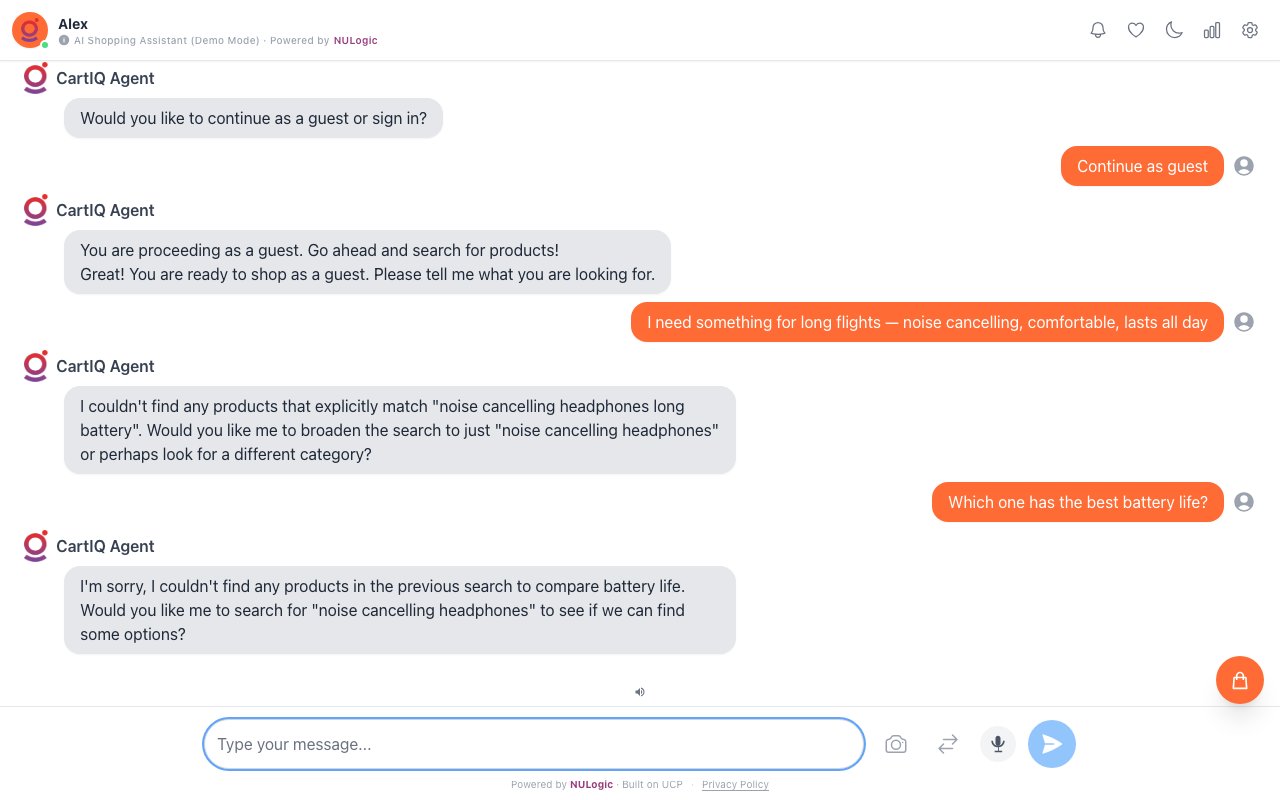
Task: Click the swap arrows icon
Action: click(x=948, y=744)
